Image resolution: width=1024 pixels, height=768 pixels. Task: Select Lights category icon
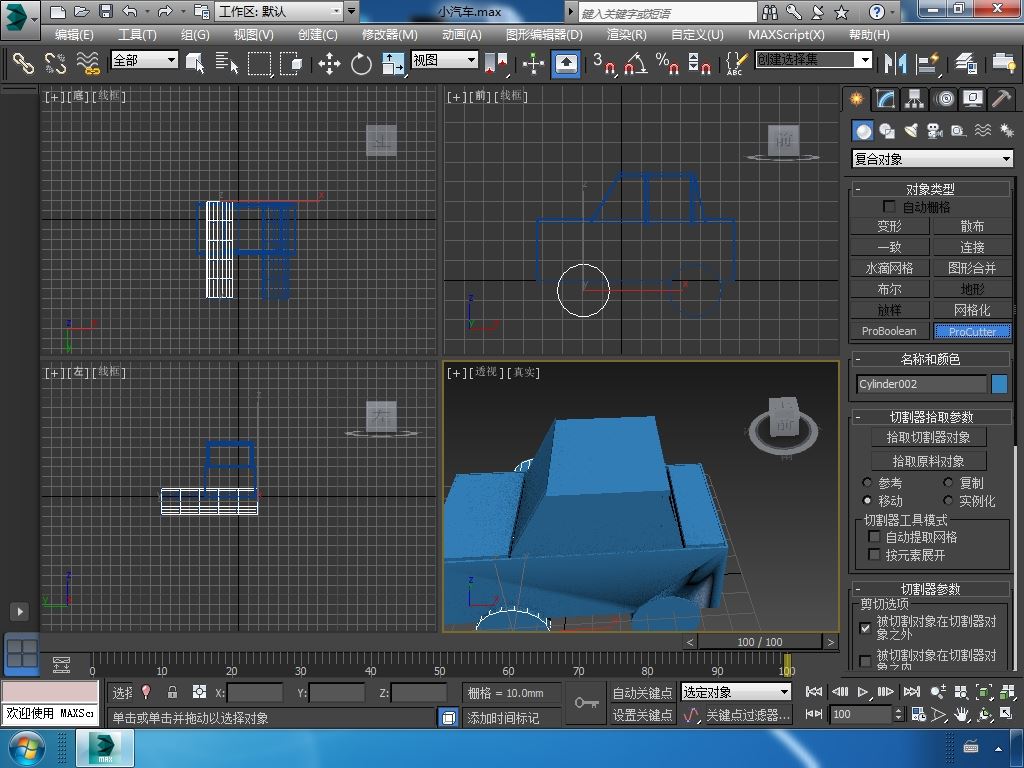click(911, 131)
